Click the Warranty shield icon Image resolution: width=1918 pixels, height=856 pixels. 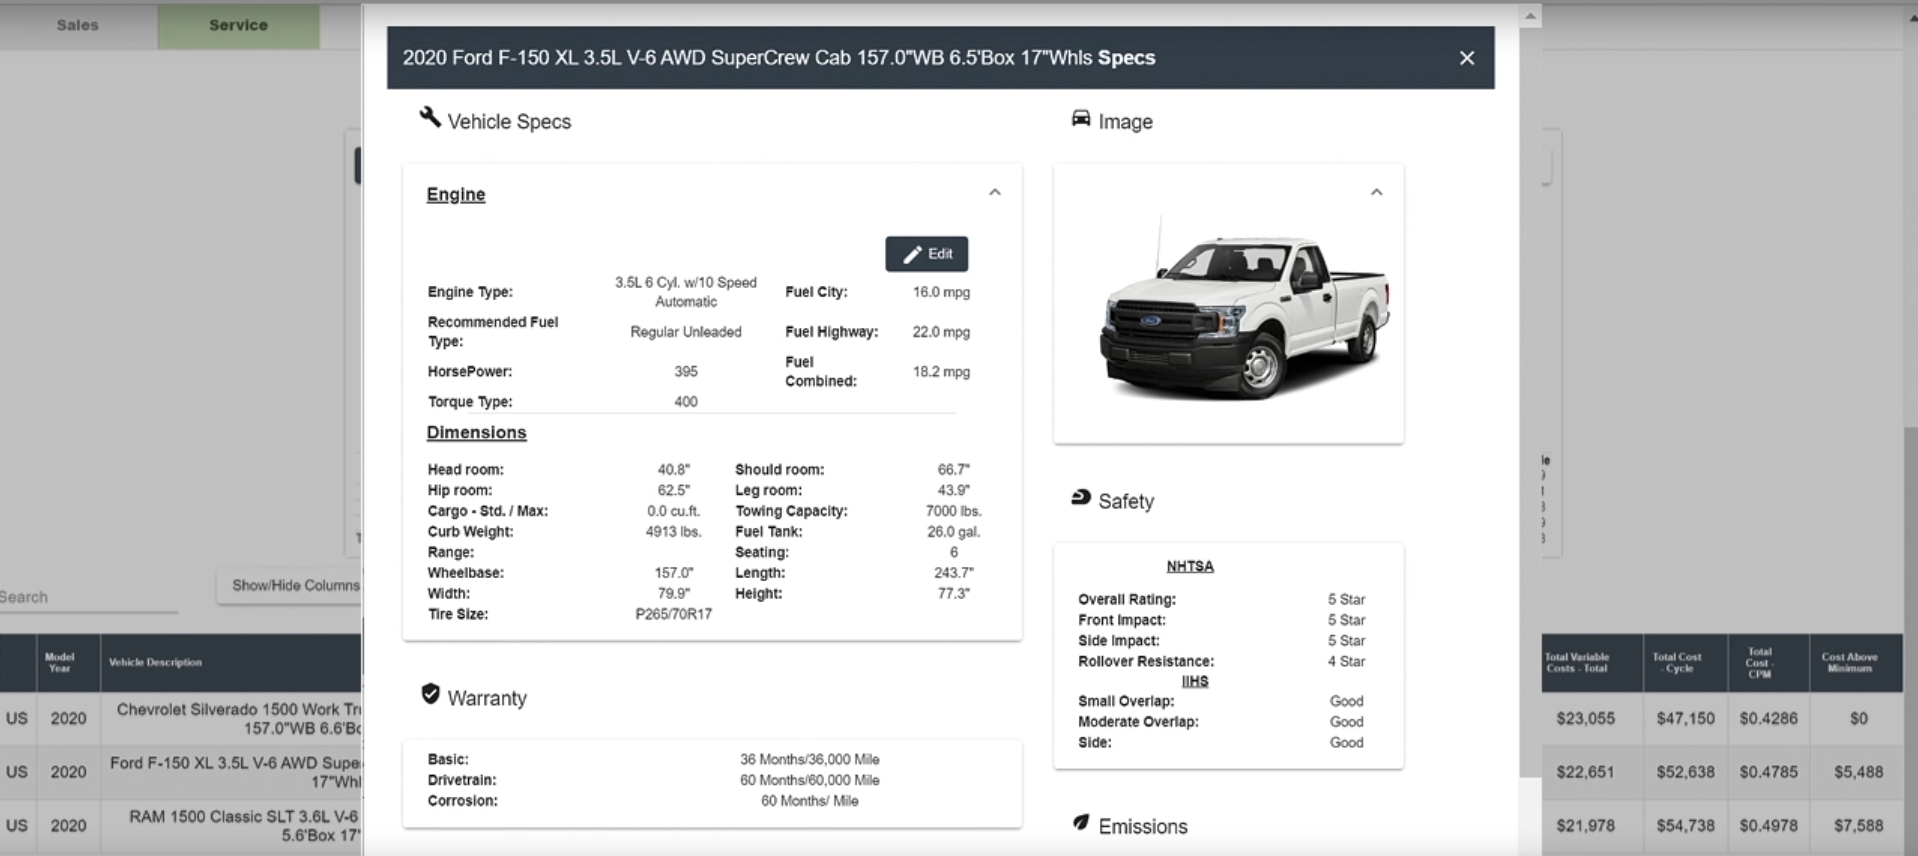(x=431, y=695)
